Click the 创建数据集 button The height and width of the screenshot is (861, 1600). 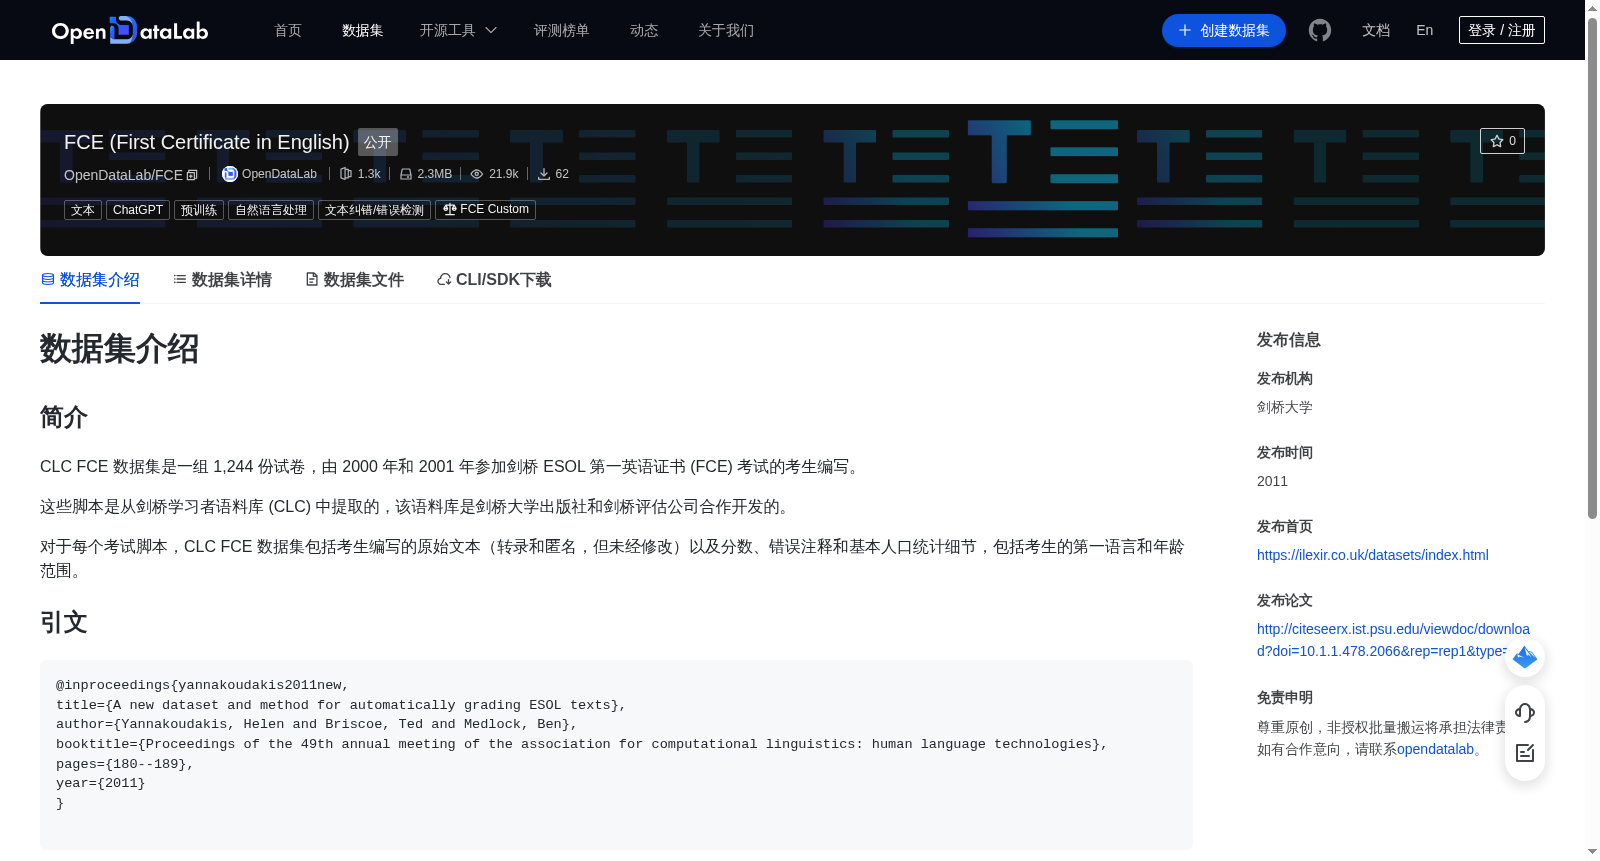(x=1223, y=30)
